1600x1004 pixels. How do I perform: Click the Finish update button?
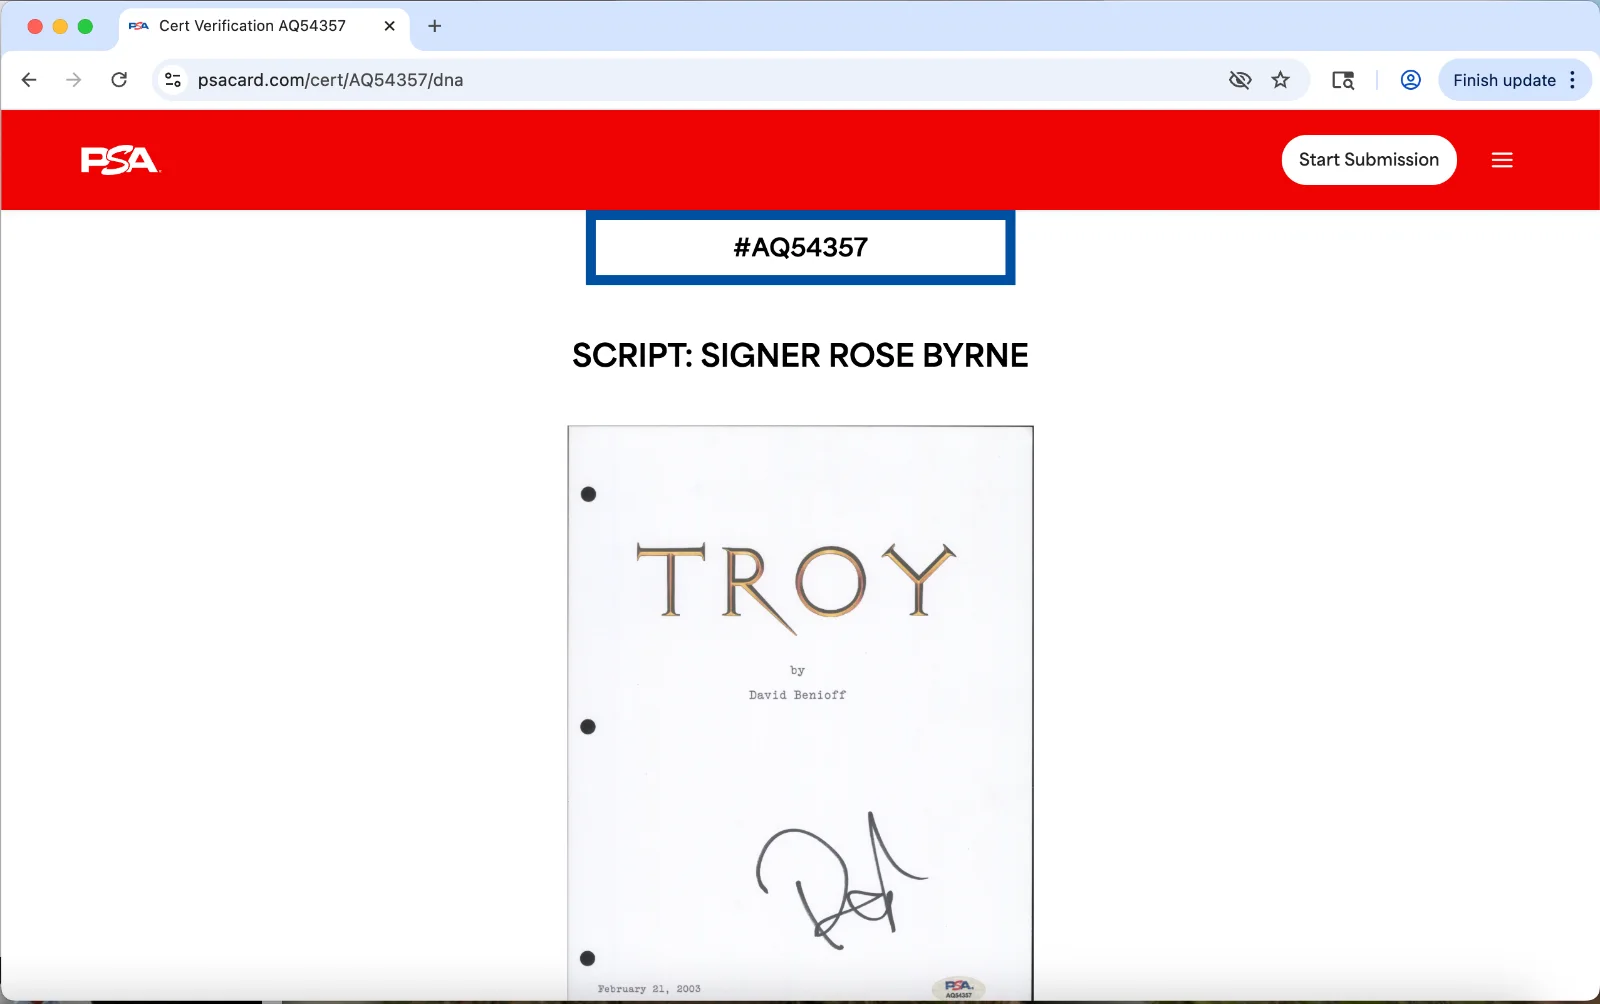[1504, 80]
